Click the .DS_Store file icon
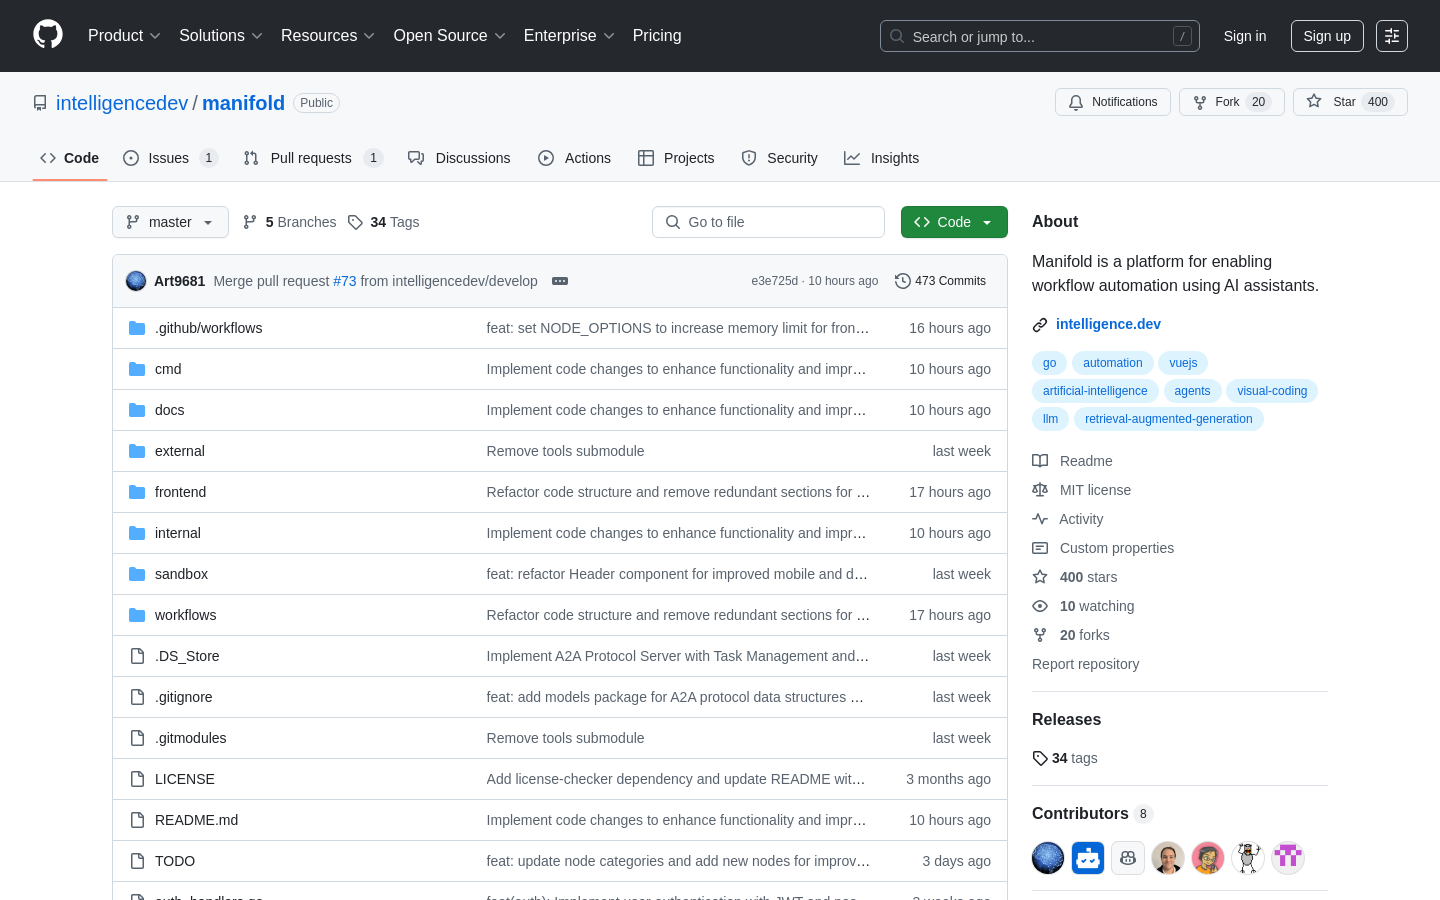 click(137, 656)
